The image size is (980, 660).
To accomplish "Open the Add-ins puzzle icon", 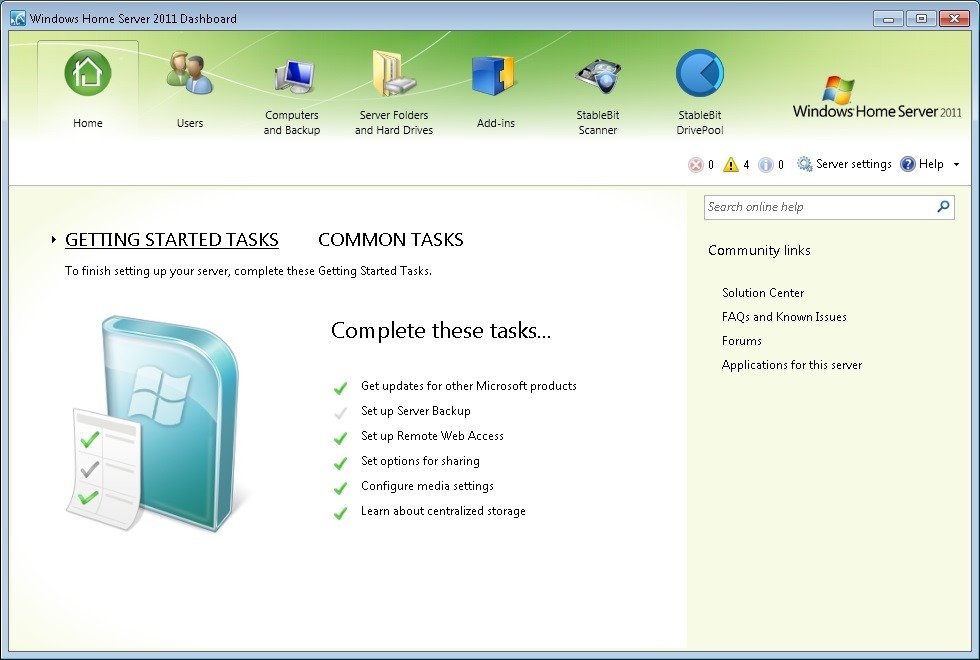I will pos(496,76).
